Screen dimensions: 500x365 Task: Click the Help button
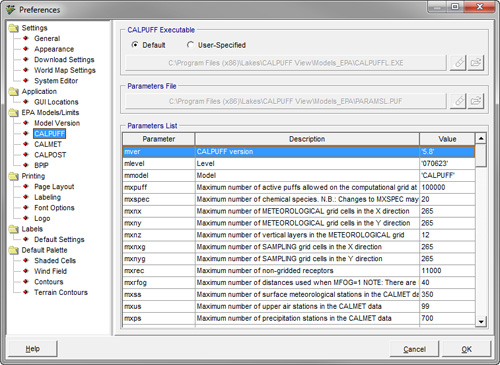[x=33, y=349]
